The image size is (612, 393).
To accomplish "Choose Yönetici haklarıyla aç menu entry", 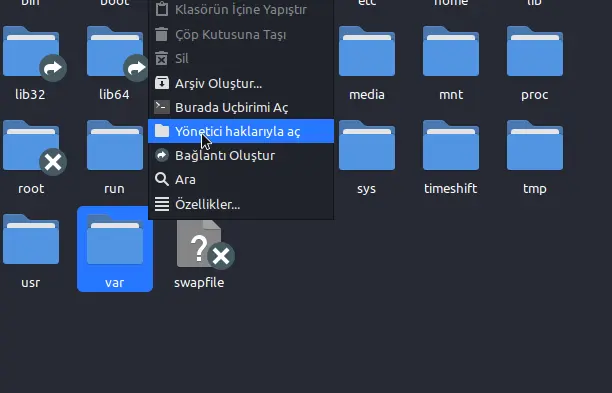I will pyautogui.click(x=241, y=131).
